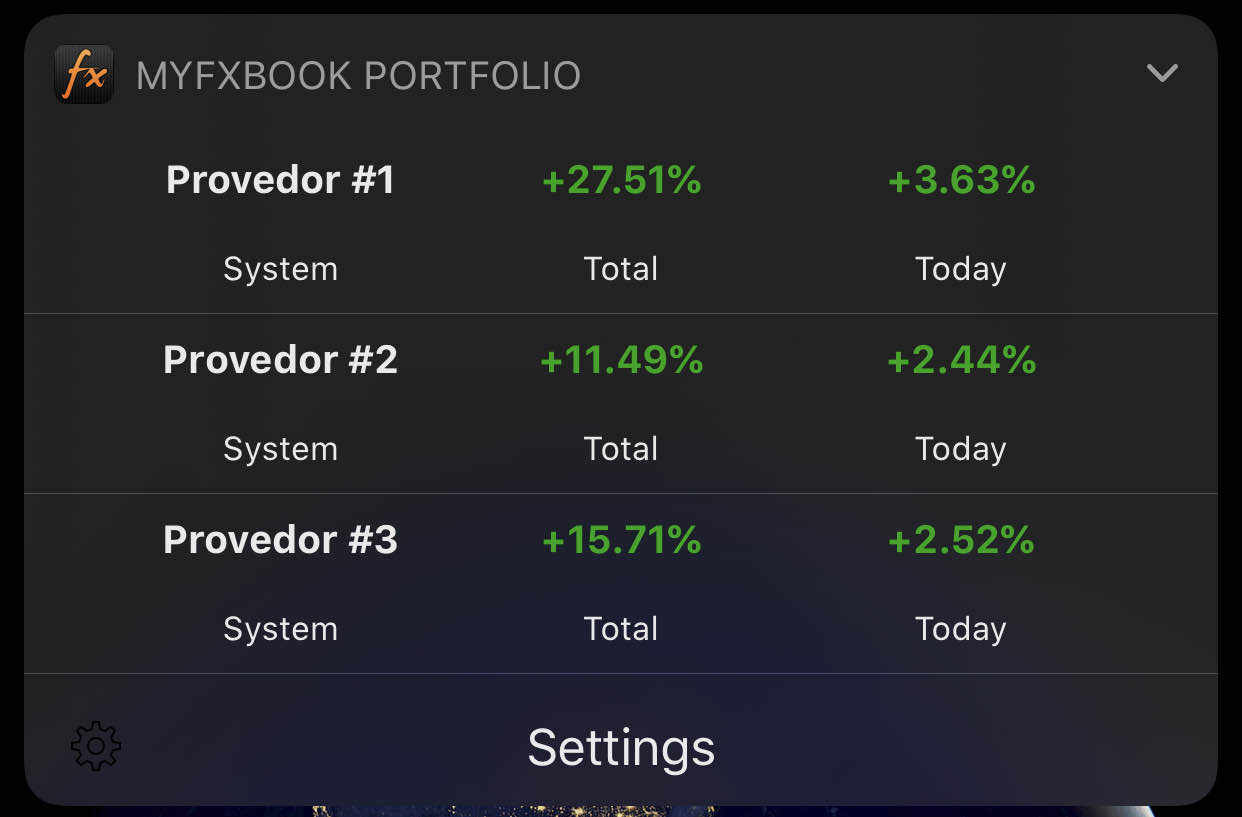
Task: Tap the +2.52% today gain value
Action: pyautogui.click(x=961, y=540)
